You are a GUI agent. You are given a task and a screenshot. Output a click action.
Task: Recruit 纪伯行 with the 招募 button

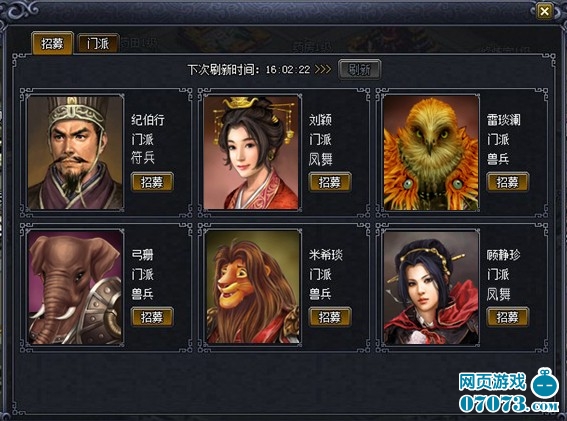pyautogui.click(x=152, y=182)
